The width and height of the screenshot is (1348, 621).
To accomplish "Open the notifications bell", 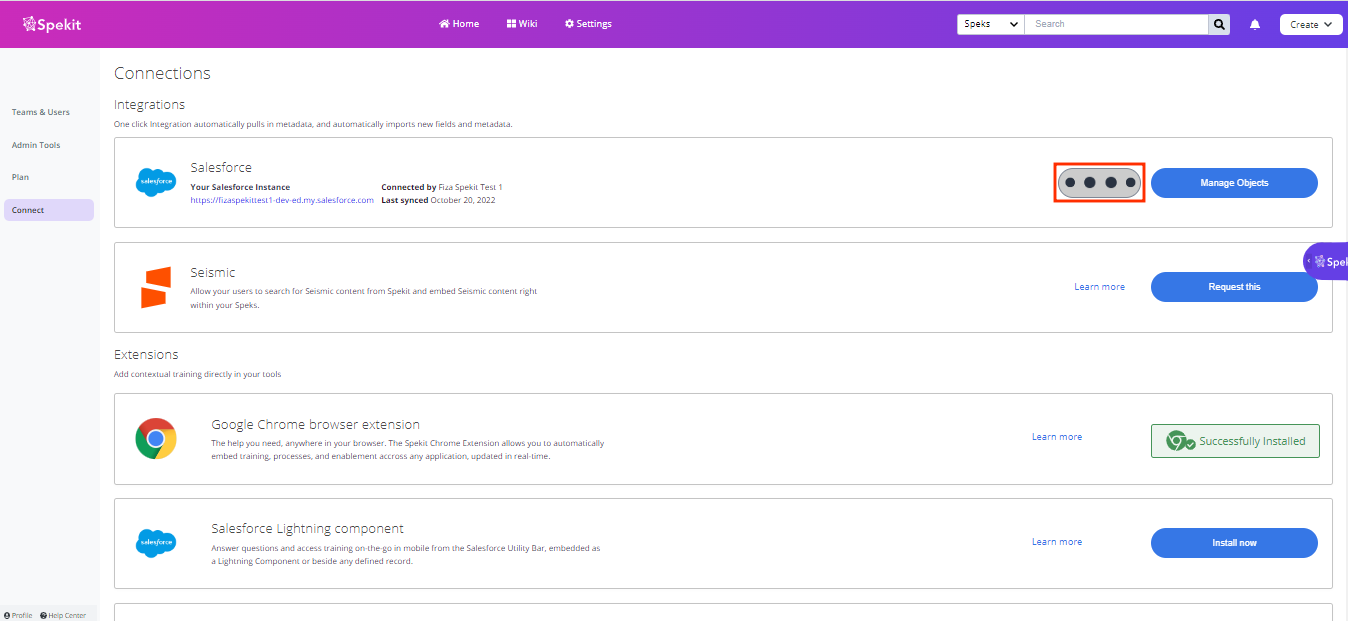I will tap(1255, 25).
